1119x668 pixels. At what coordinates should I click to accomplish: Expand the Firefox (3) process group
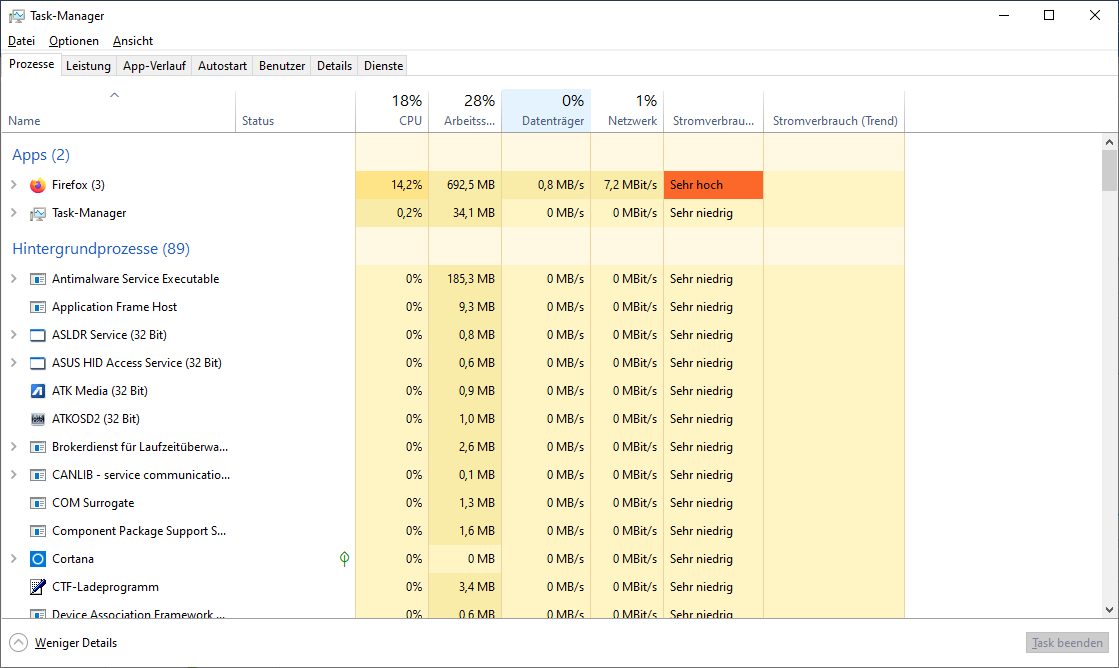14,185
